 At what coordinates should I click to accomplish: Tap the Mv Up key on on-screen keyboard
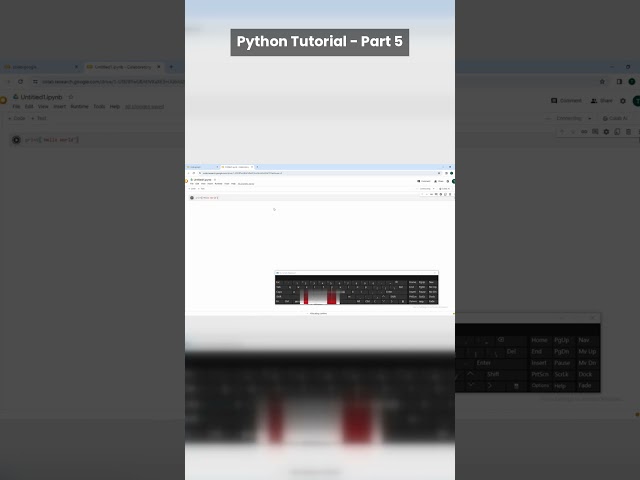pyautogui.click(x=587, y=351)
